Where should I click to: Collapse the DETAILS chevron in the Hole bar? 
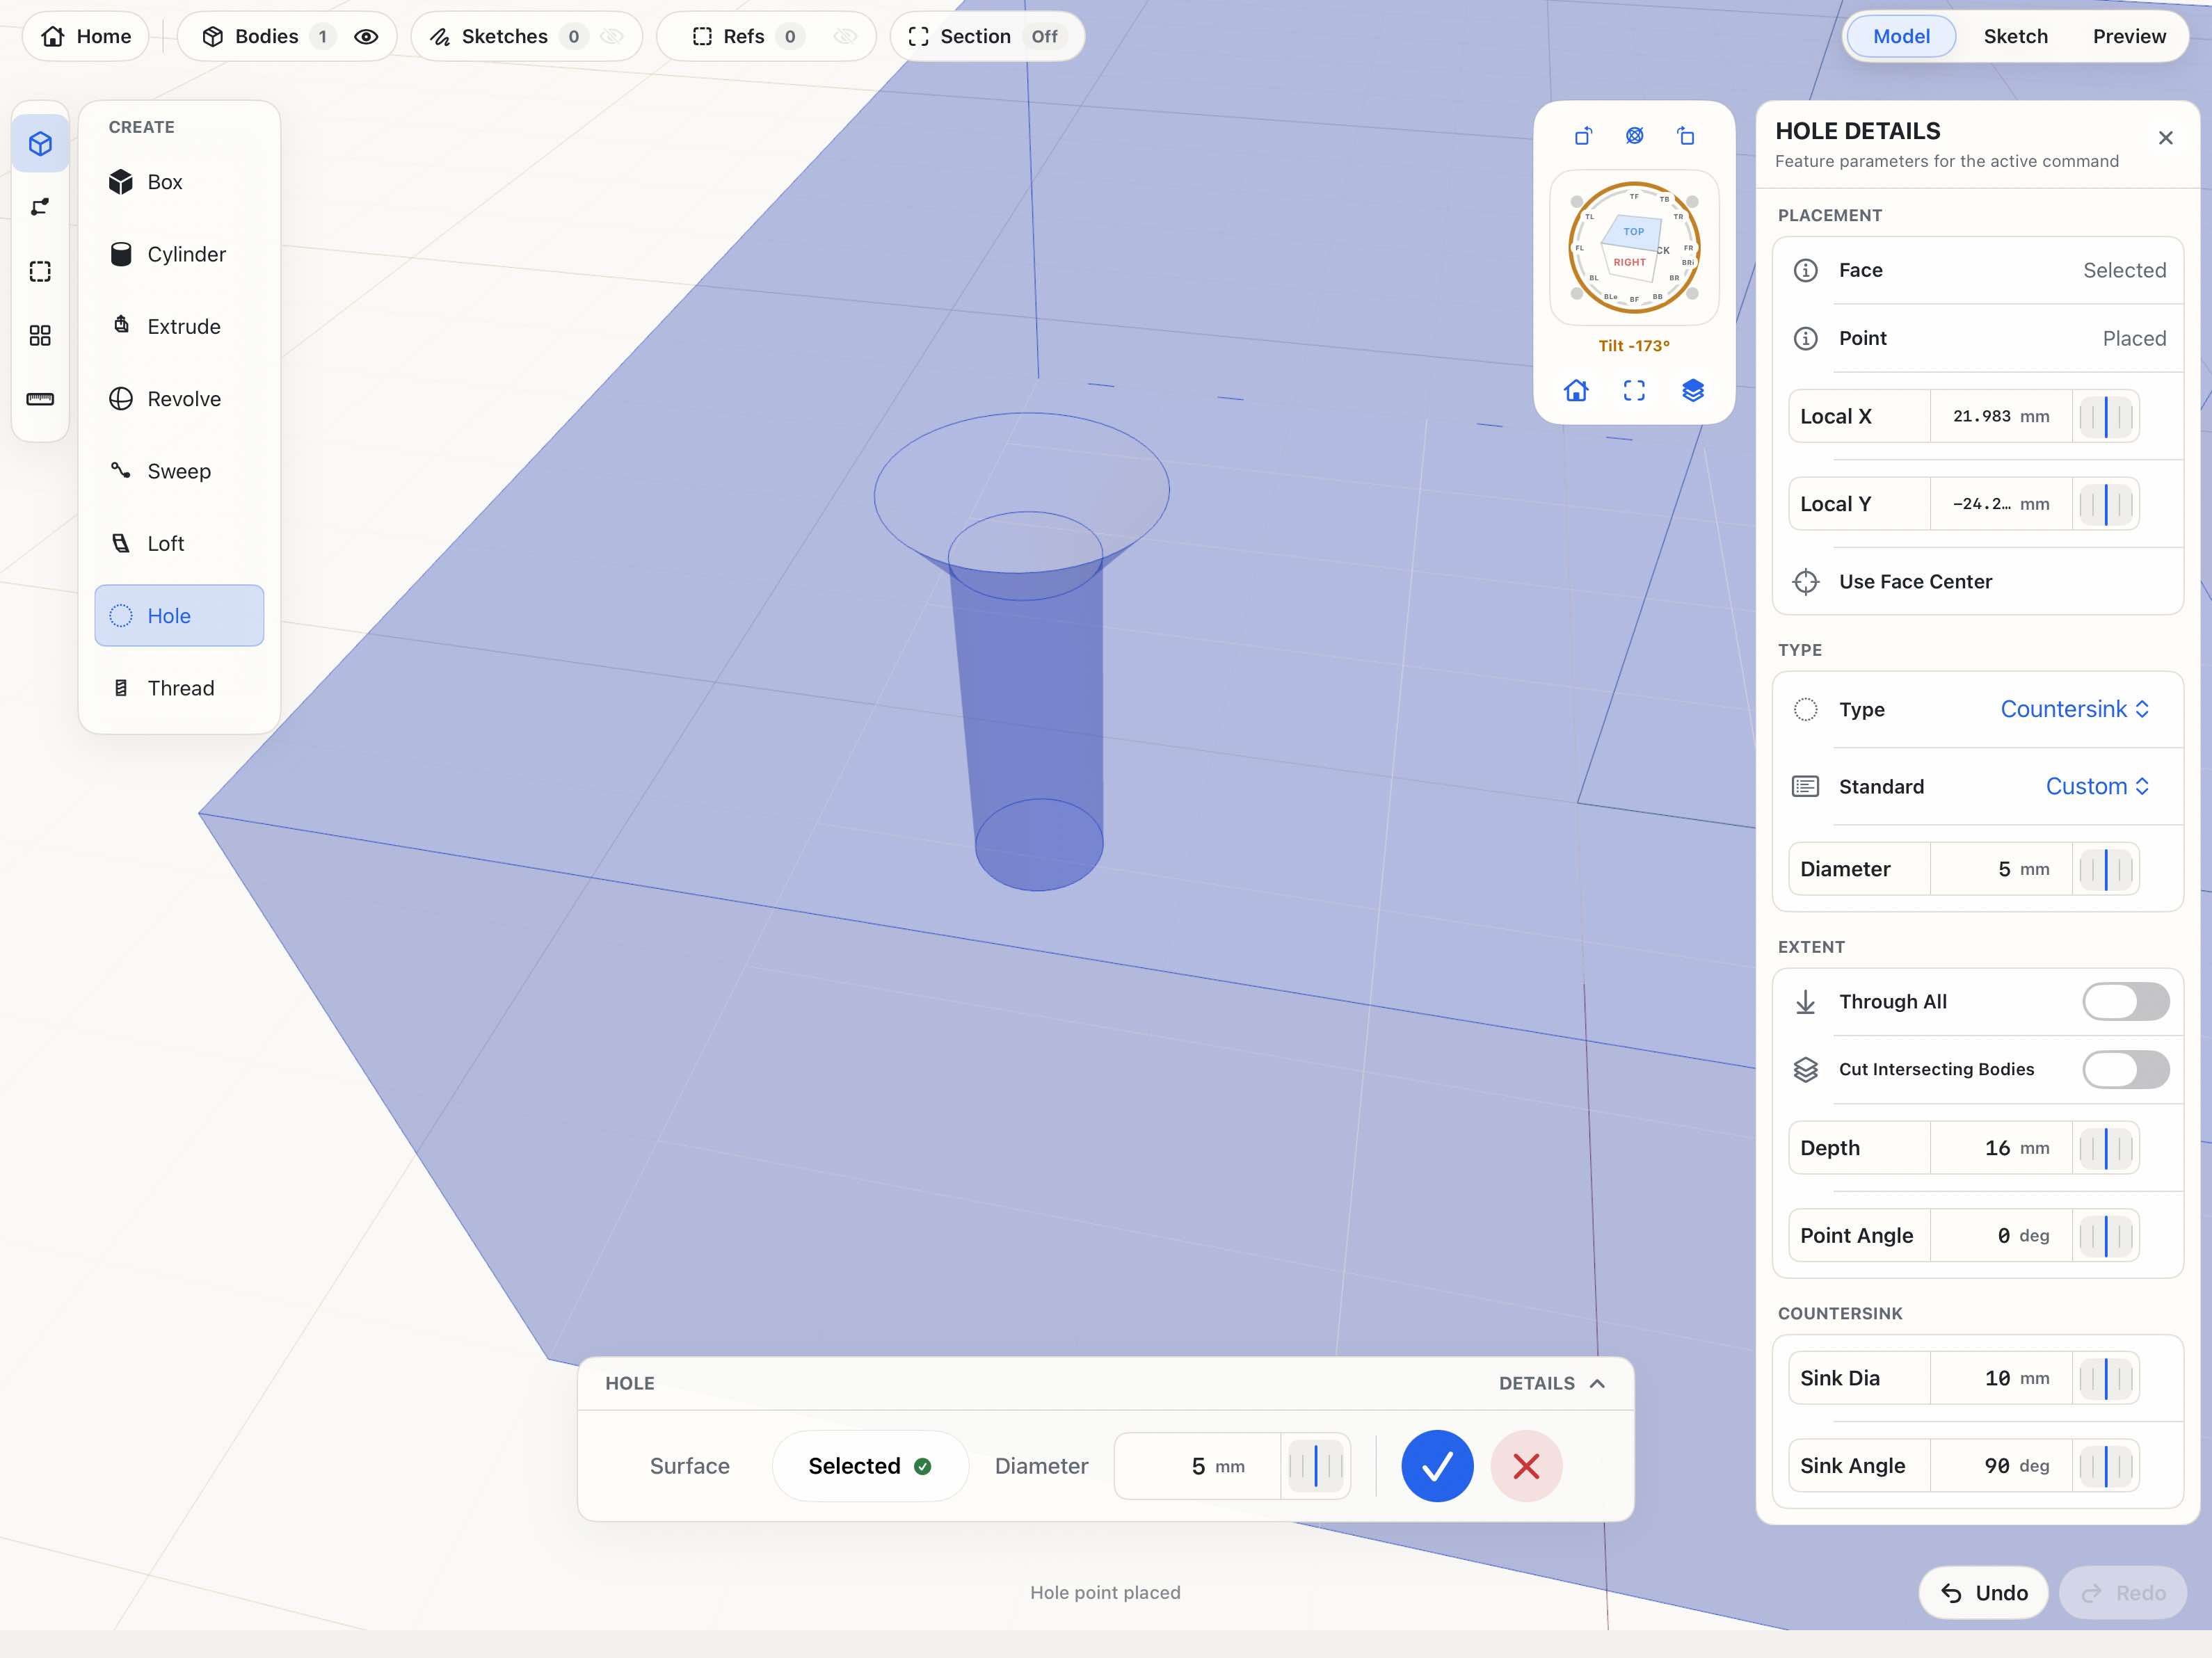(x=1598, y=1384)
